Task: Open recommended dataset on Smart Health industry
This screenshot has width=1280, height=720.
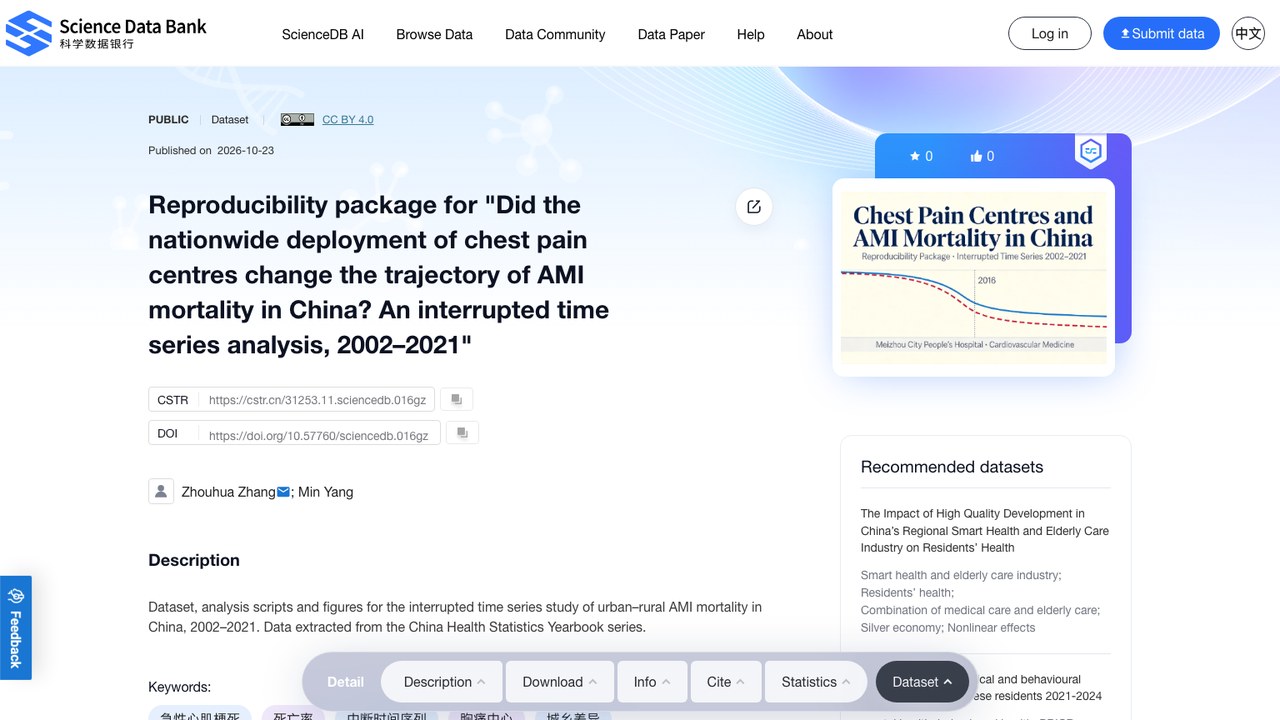Action: (x=985, y=530)
